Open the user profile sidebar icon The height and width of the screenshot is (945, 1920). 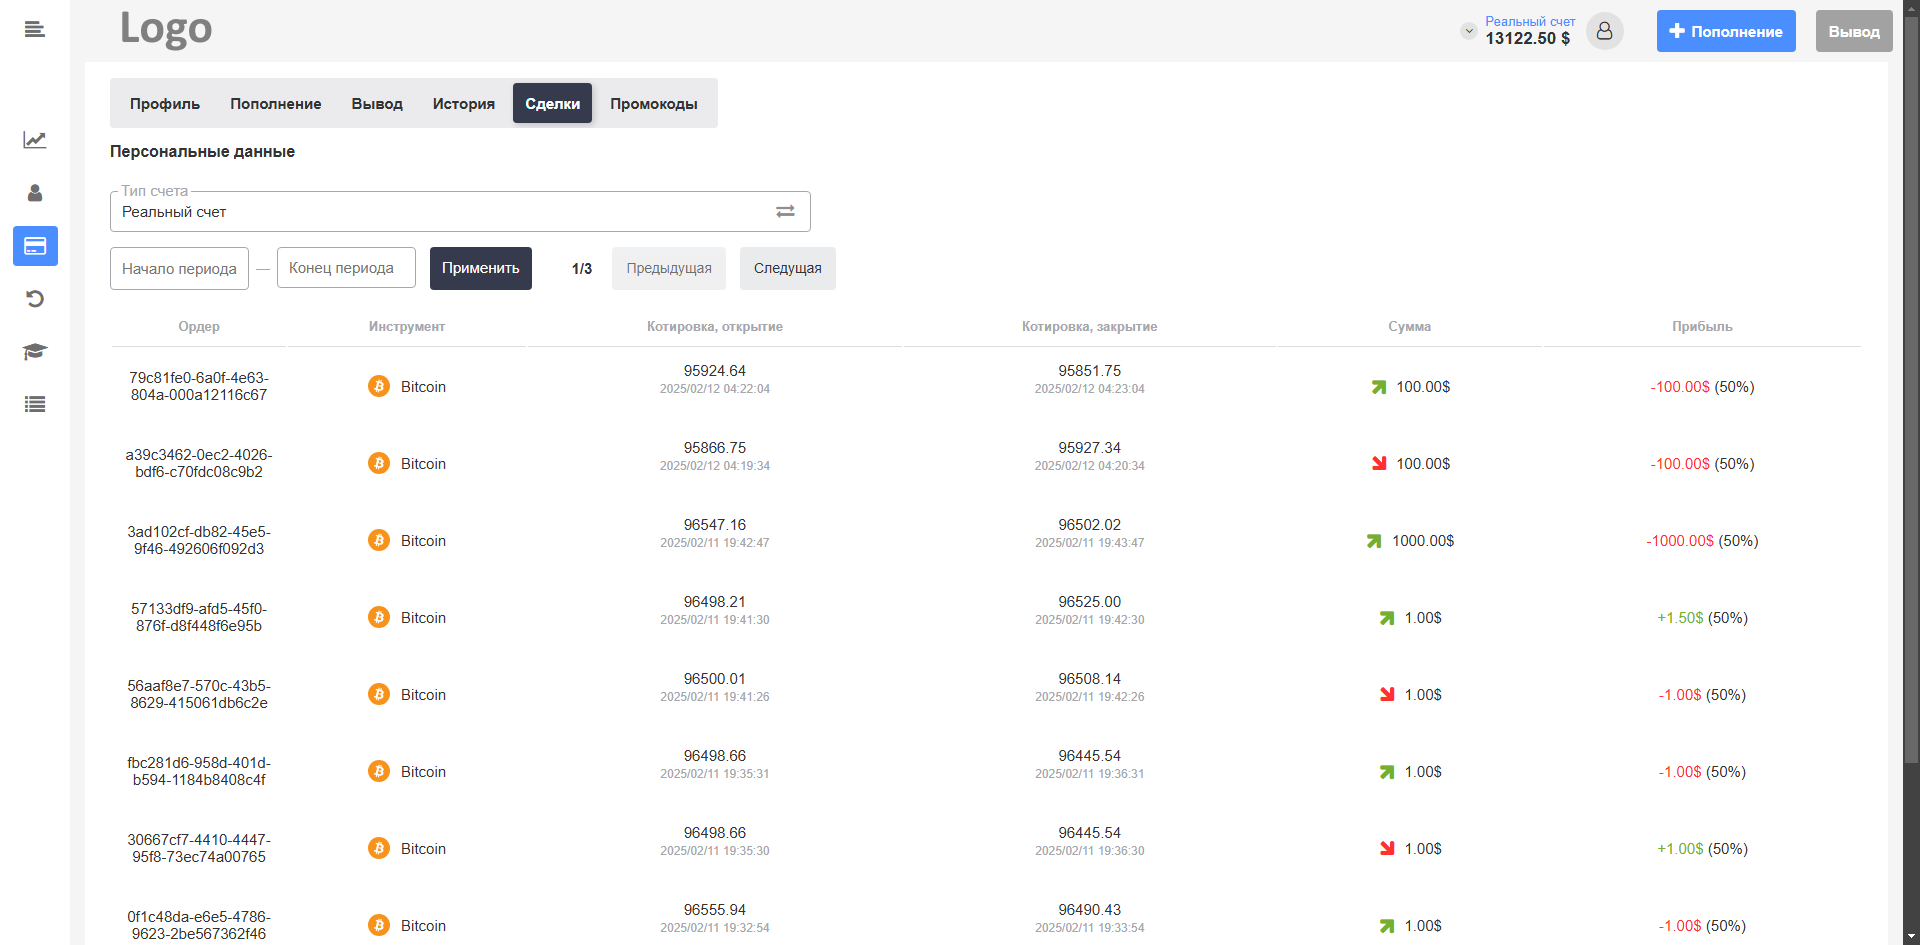tap(35, 193)
